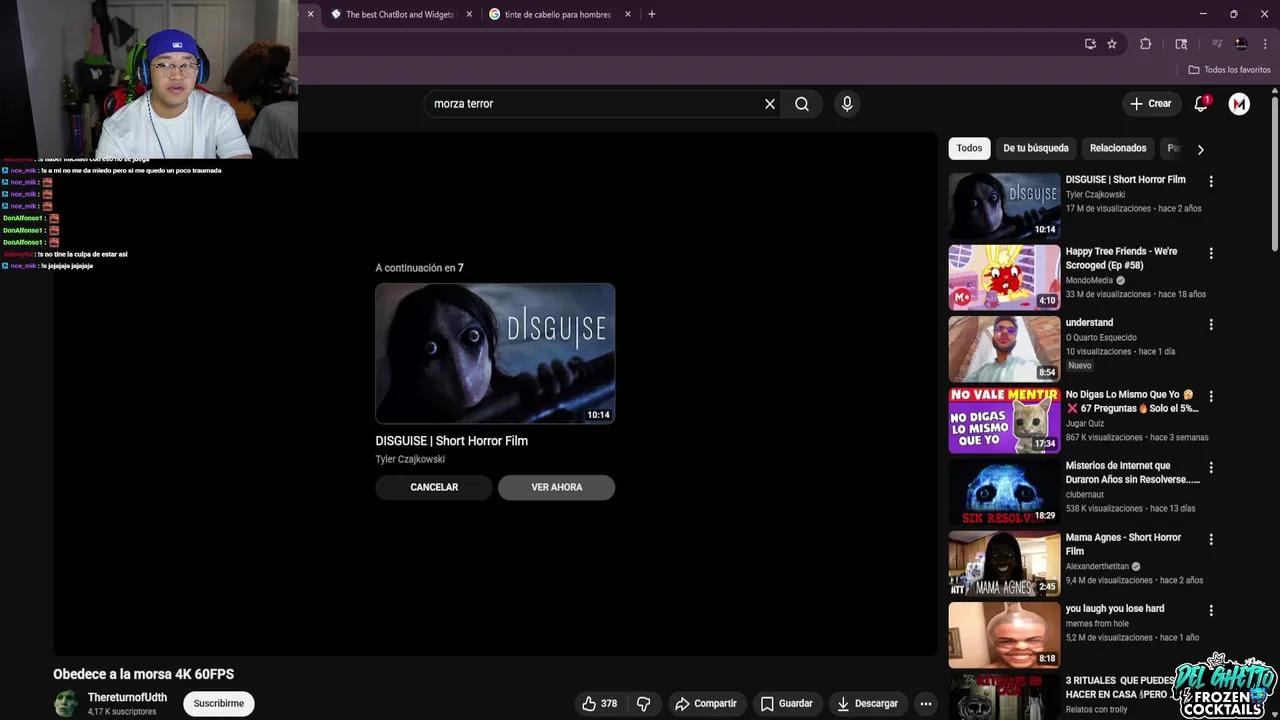Open the up-next DISGUISE thumbnail in the player

pos(495,354)
